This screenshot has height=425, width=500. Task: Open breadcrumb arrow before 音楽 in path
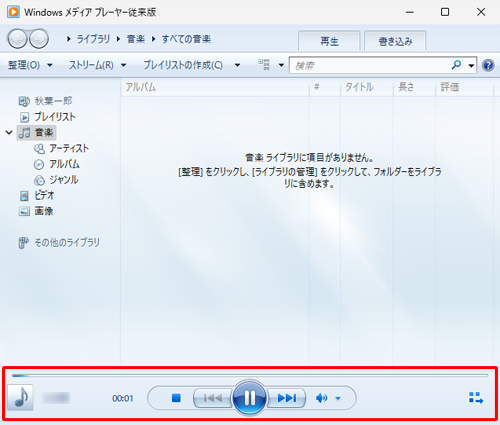pos(118,39)
